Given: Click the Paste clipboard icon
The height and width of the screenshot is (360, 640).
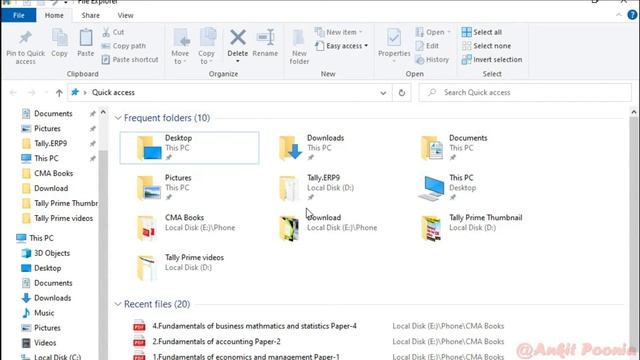Looking at the screenshot, I should click(x=85, y=38).
